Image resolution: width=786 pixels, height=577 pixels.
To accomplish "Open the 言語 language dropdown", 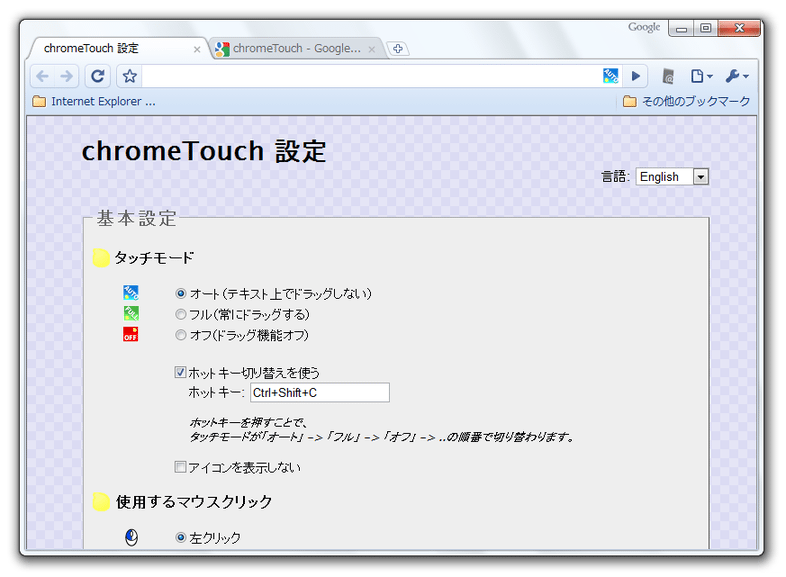I will pos(672,176).
